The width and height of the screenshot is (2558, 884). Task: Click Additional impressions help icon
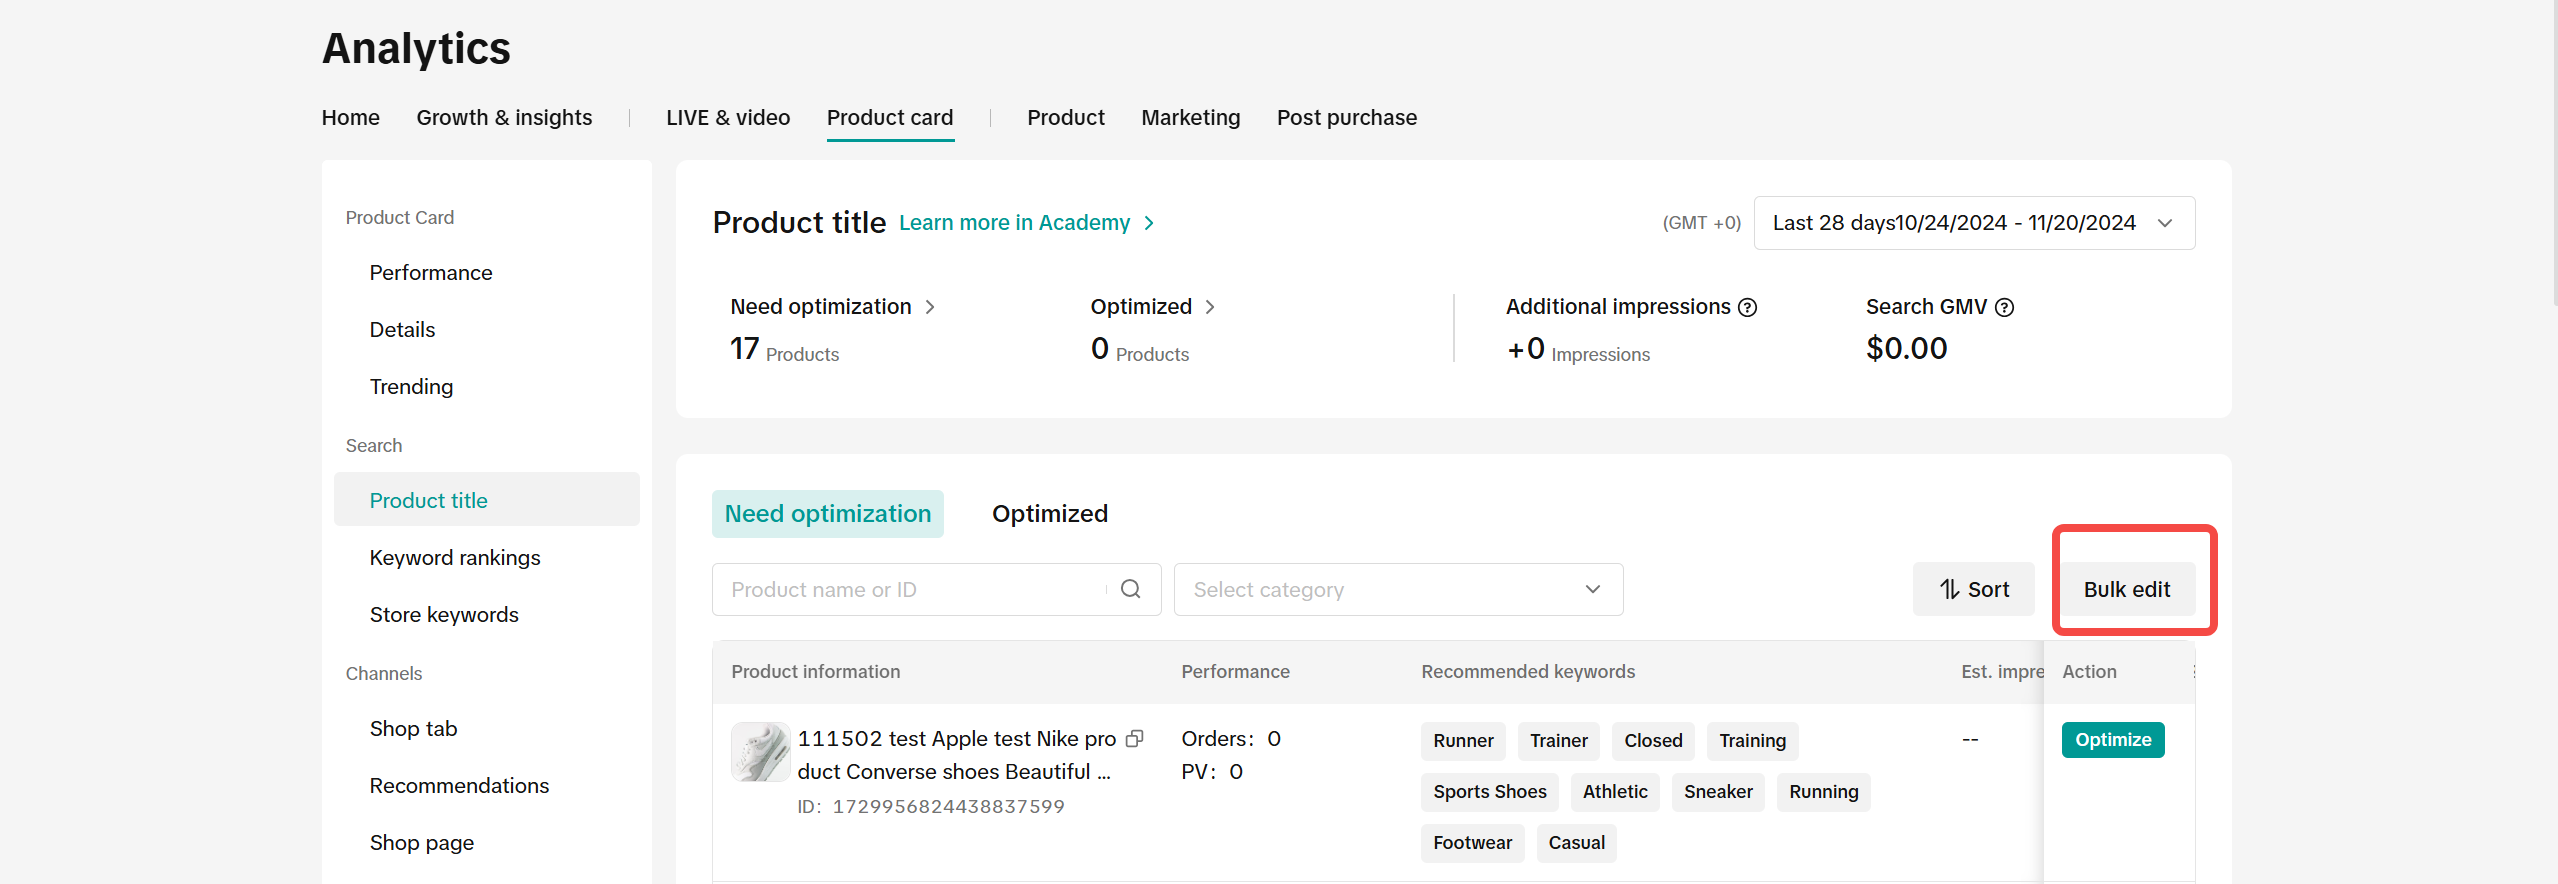(x=1747, y=308)
